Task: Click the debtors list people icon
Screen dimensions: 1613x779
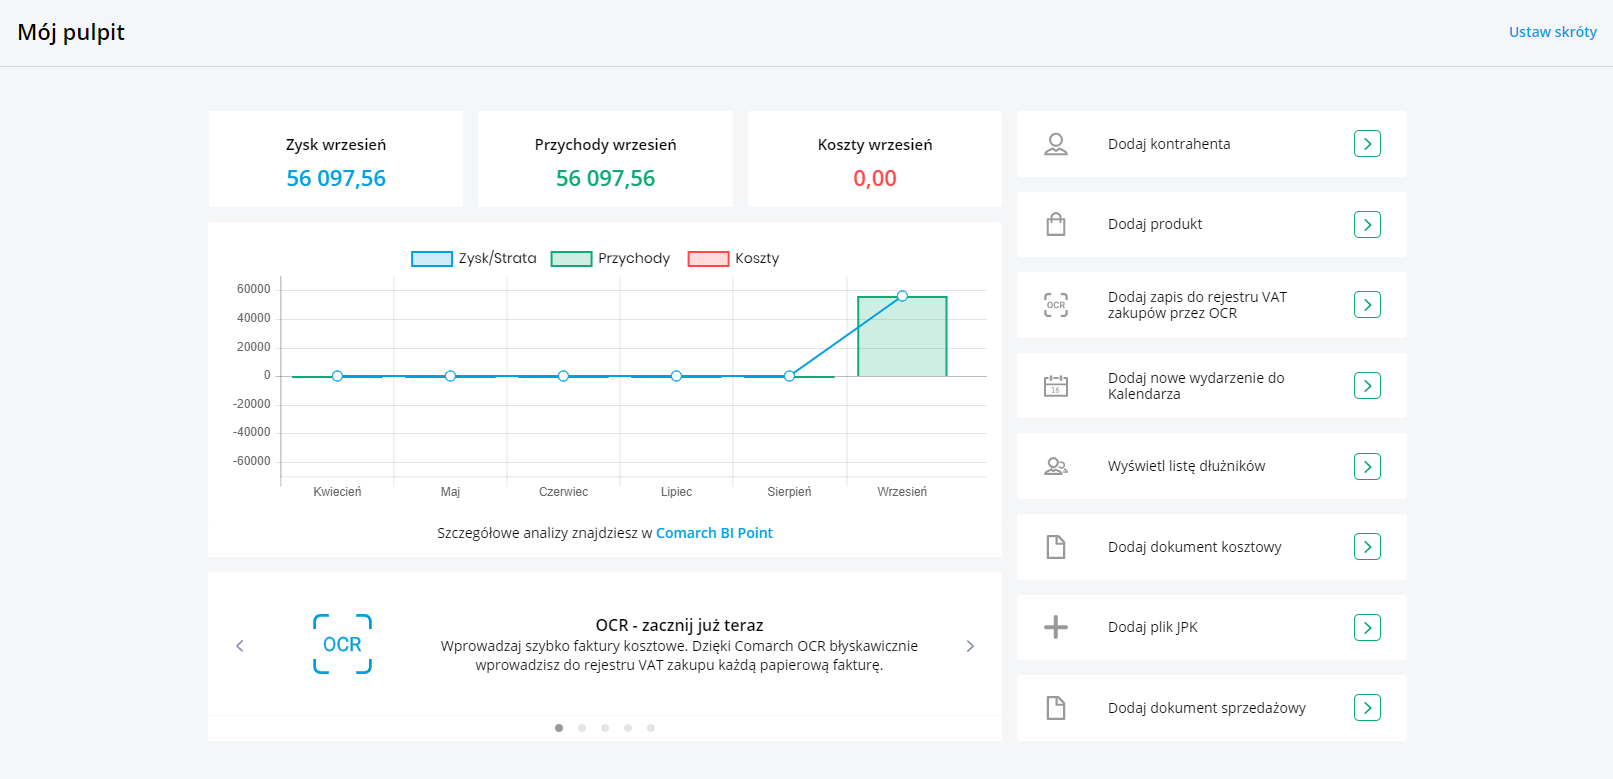Action: point(1055,466)
